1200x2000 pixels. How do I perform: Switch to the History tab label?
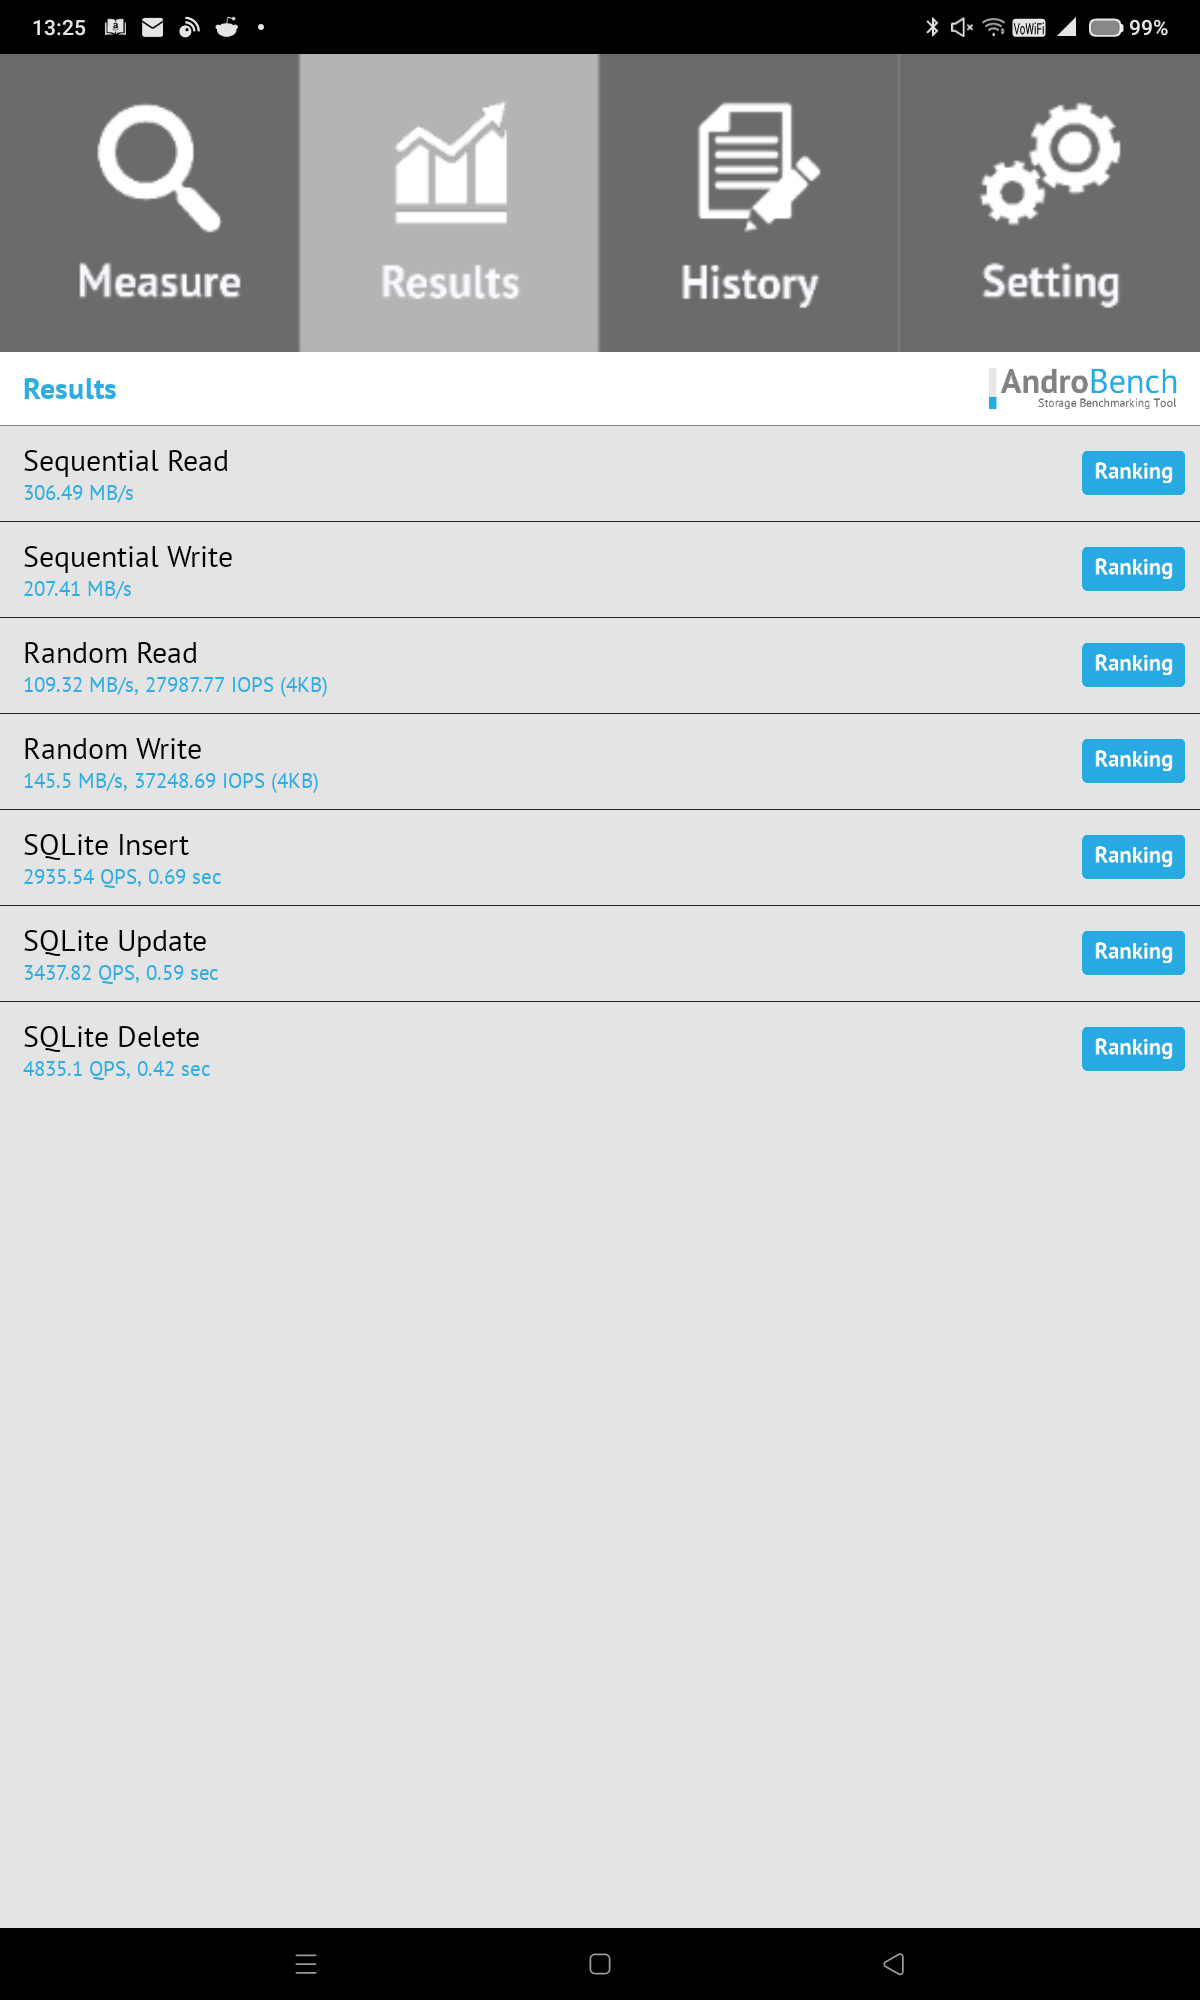click(749, 284)
